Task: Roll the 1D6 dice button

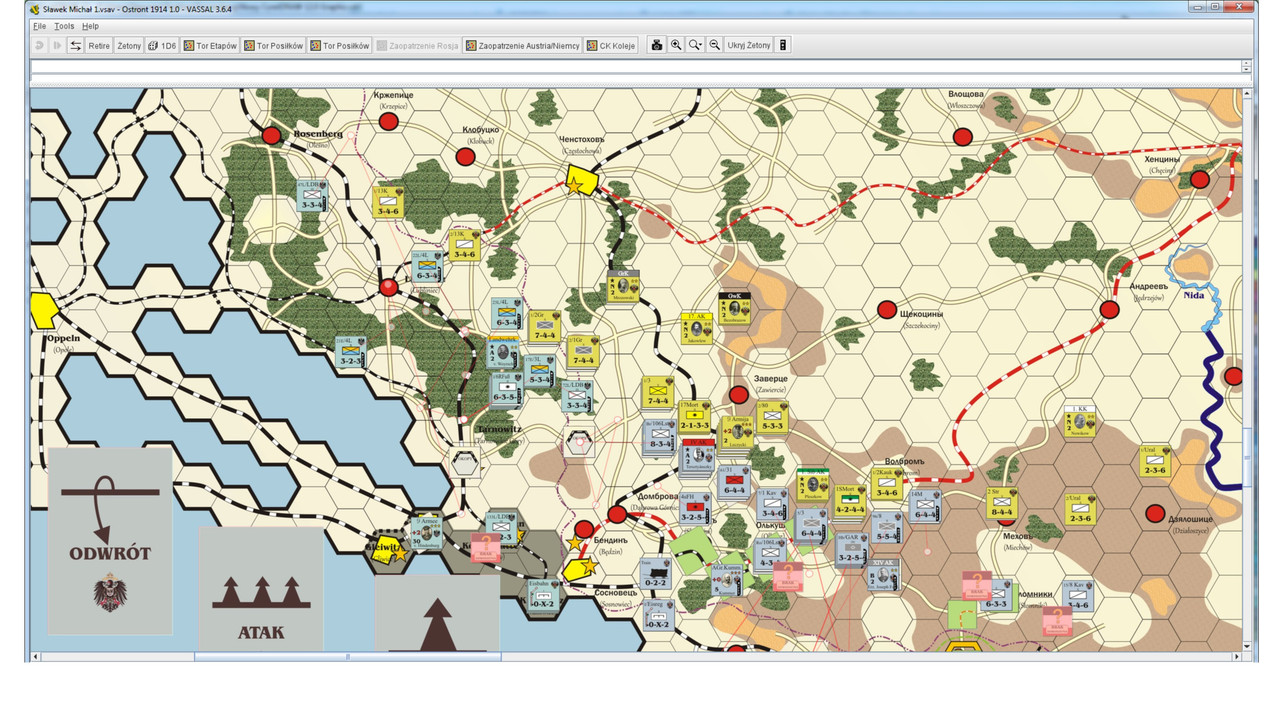Action: (x=162, y=45)
